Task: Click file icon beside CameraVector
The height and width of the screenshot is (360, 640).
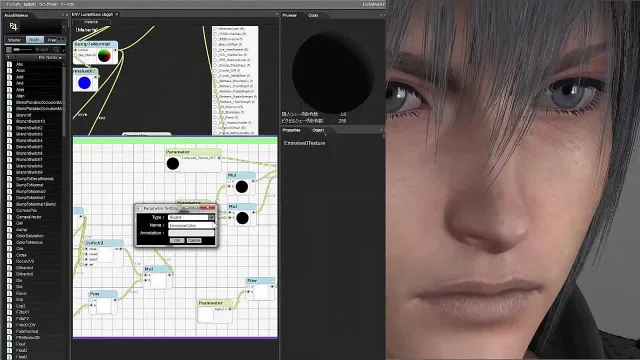Action: coord(9,217)
